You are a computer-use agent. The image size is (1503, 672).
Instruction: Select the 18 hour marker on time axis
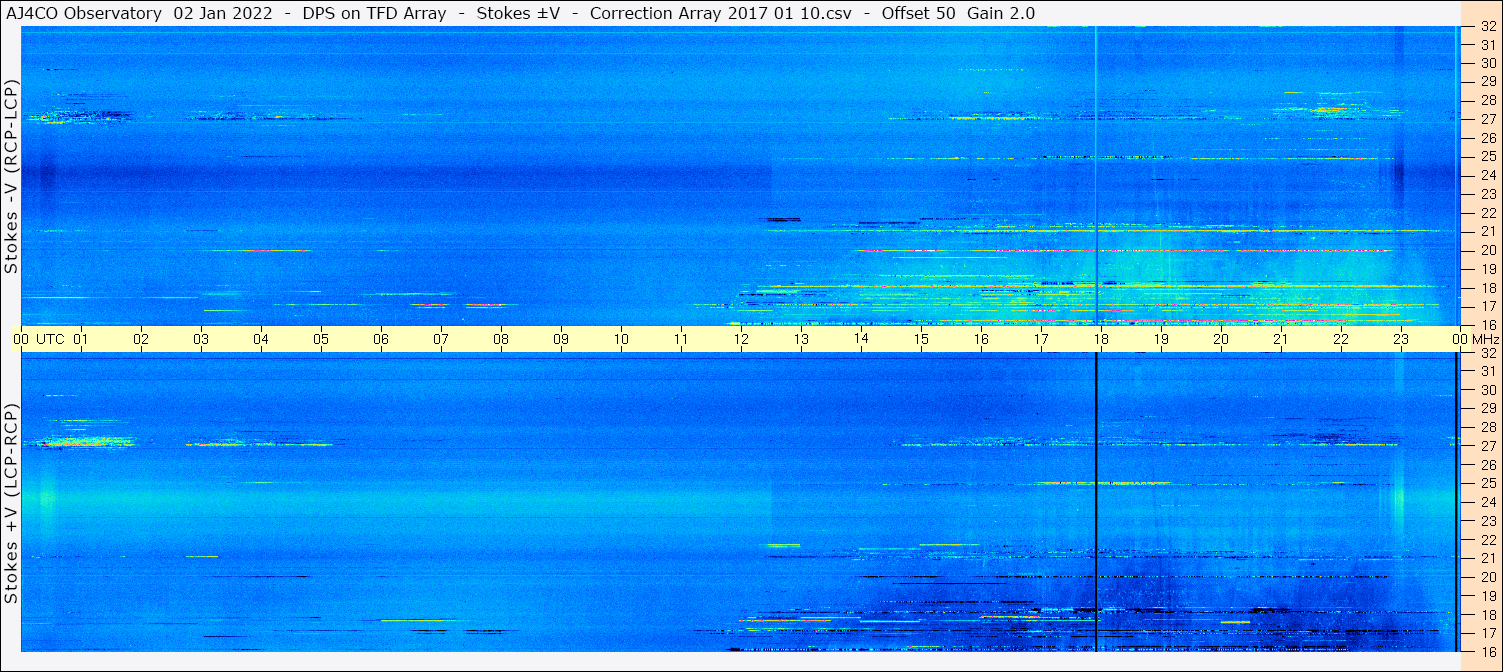1101,339
